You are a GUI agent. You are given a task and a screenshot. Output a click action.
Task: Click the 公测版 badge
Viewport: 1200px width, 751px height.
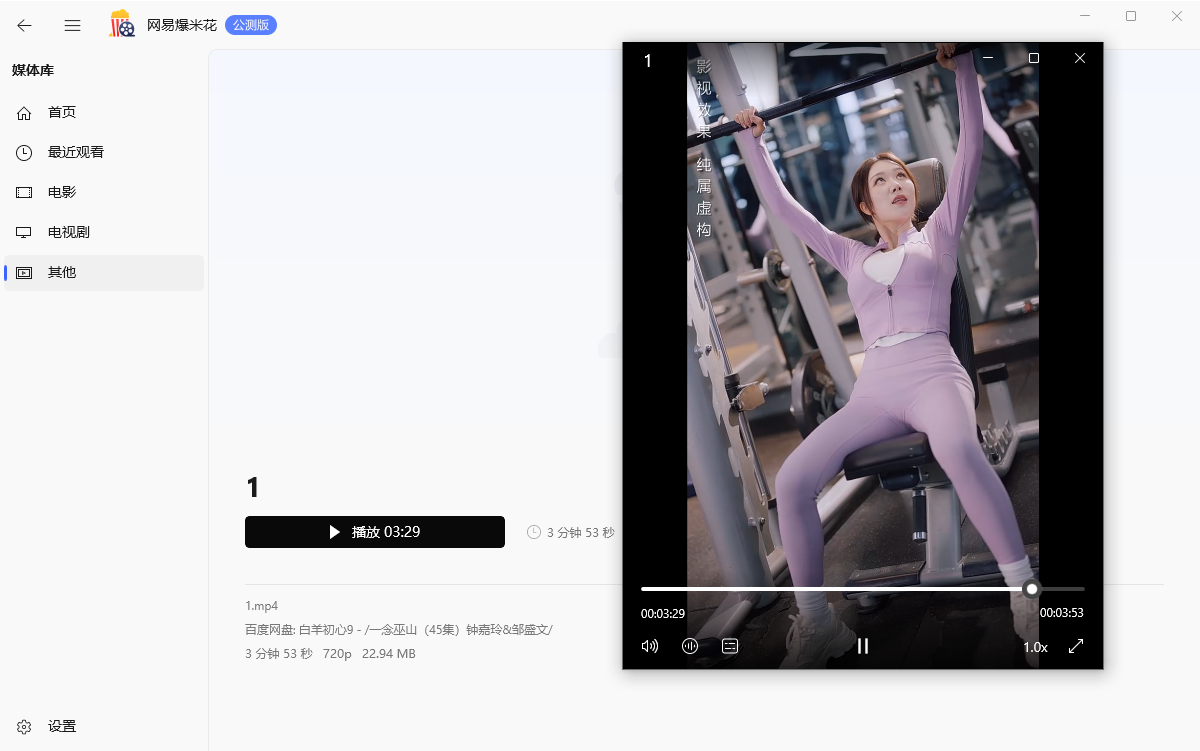(x=250, y=25)
